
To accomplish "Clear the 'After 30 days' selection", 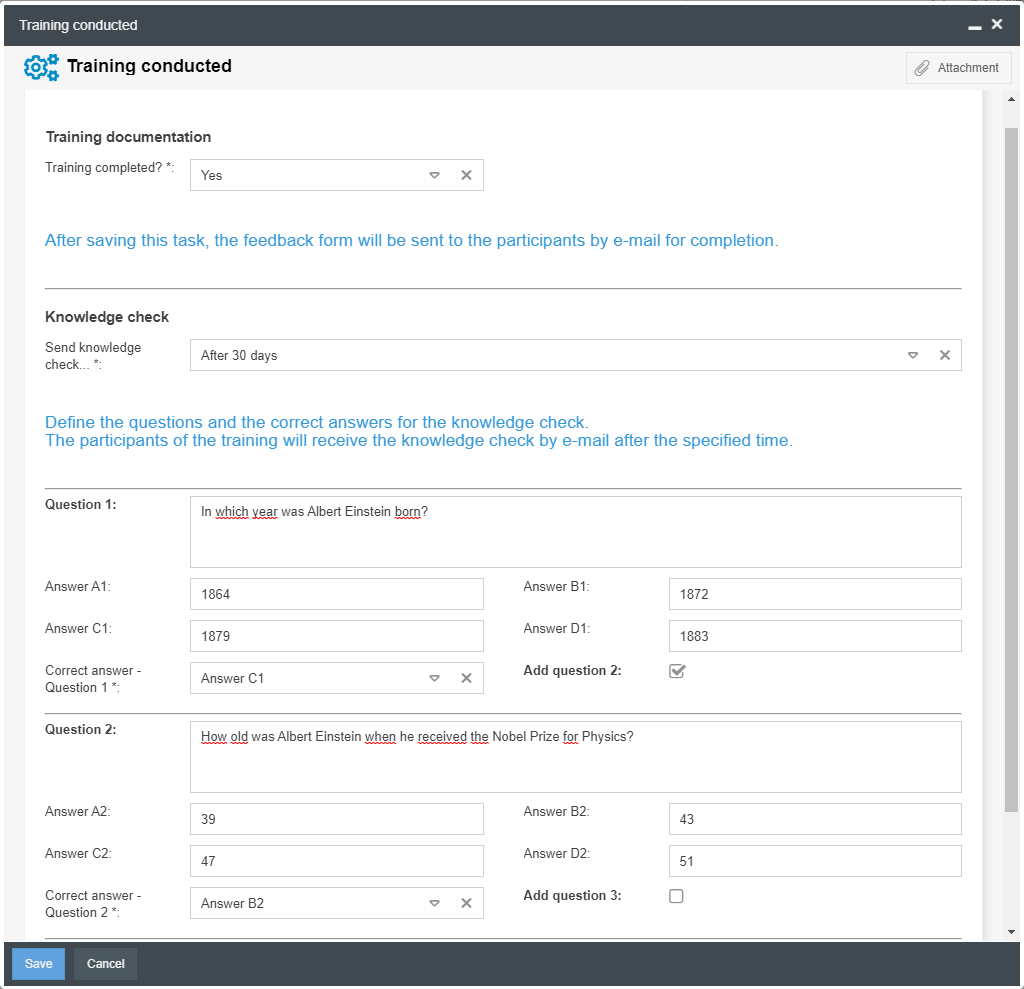I will [x=945, y=355].
